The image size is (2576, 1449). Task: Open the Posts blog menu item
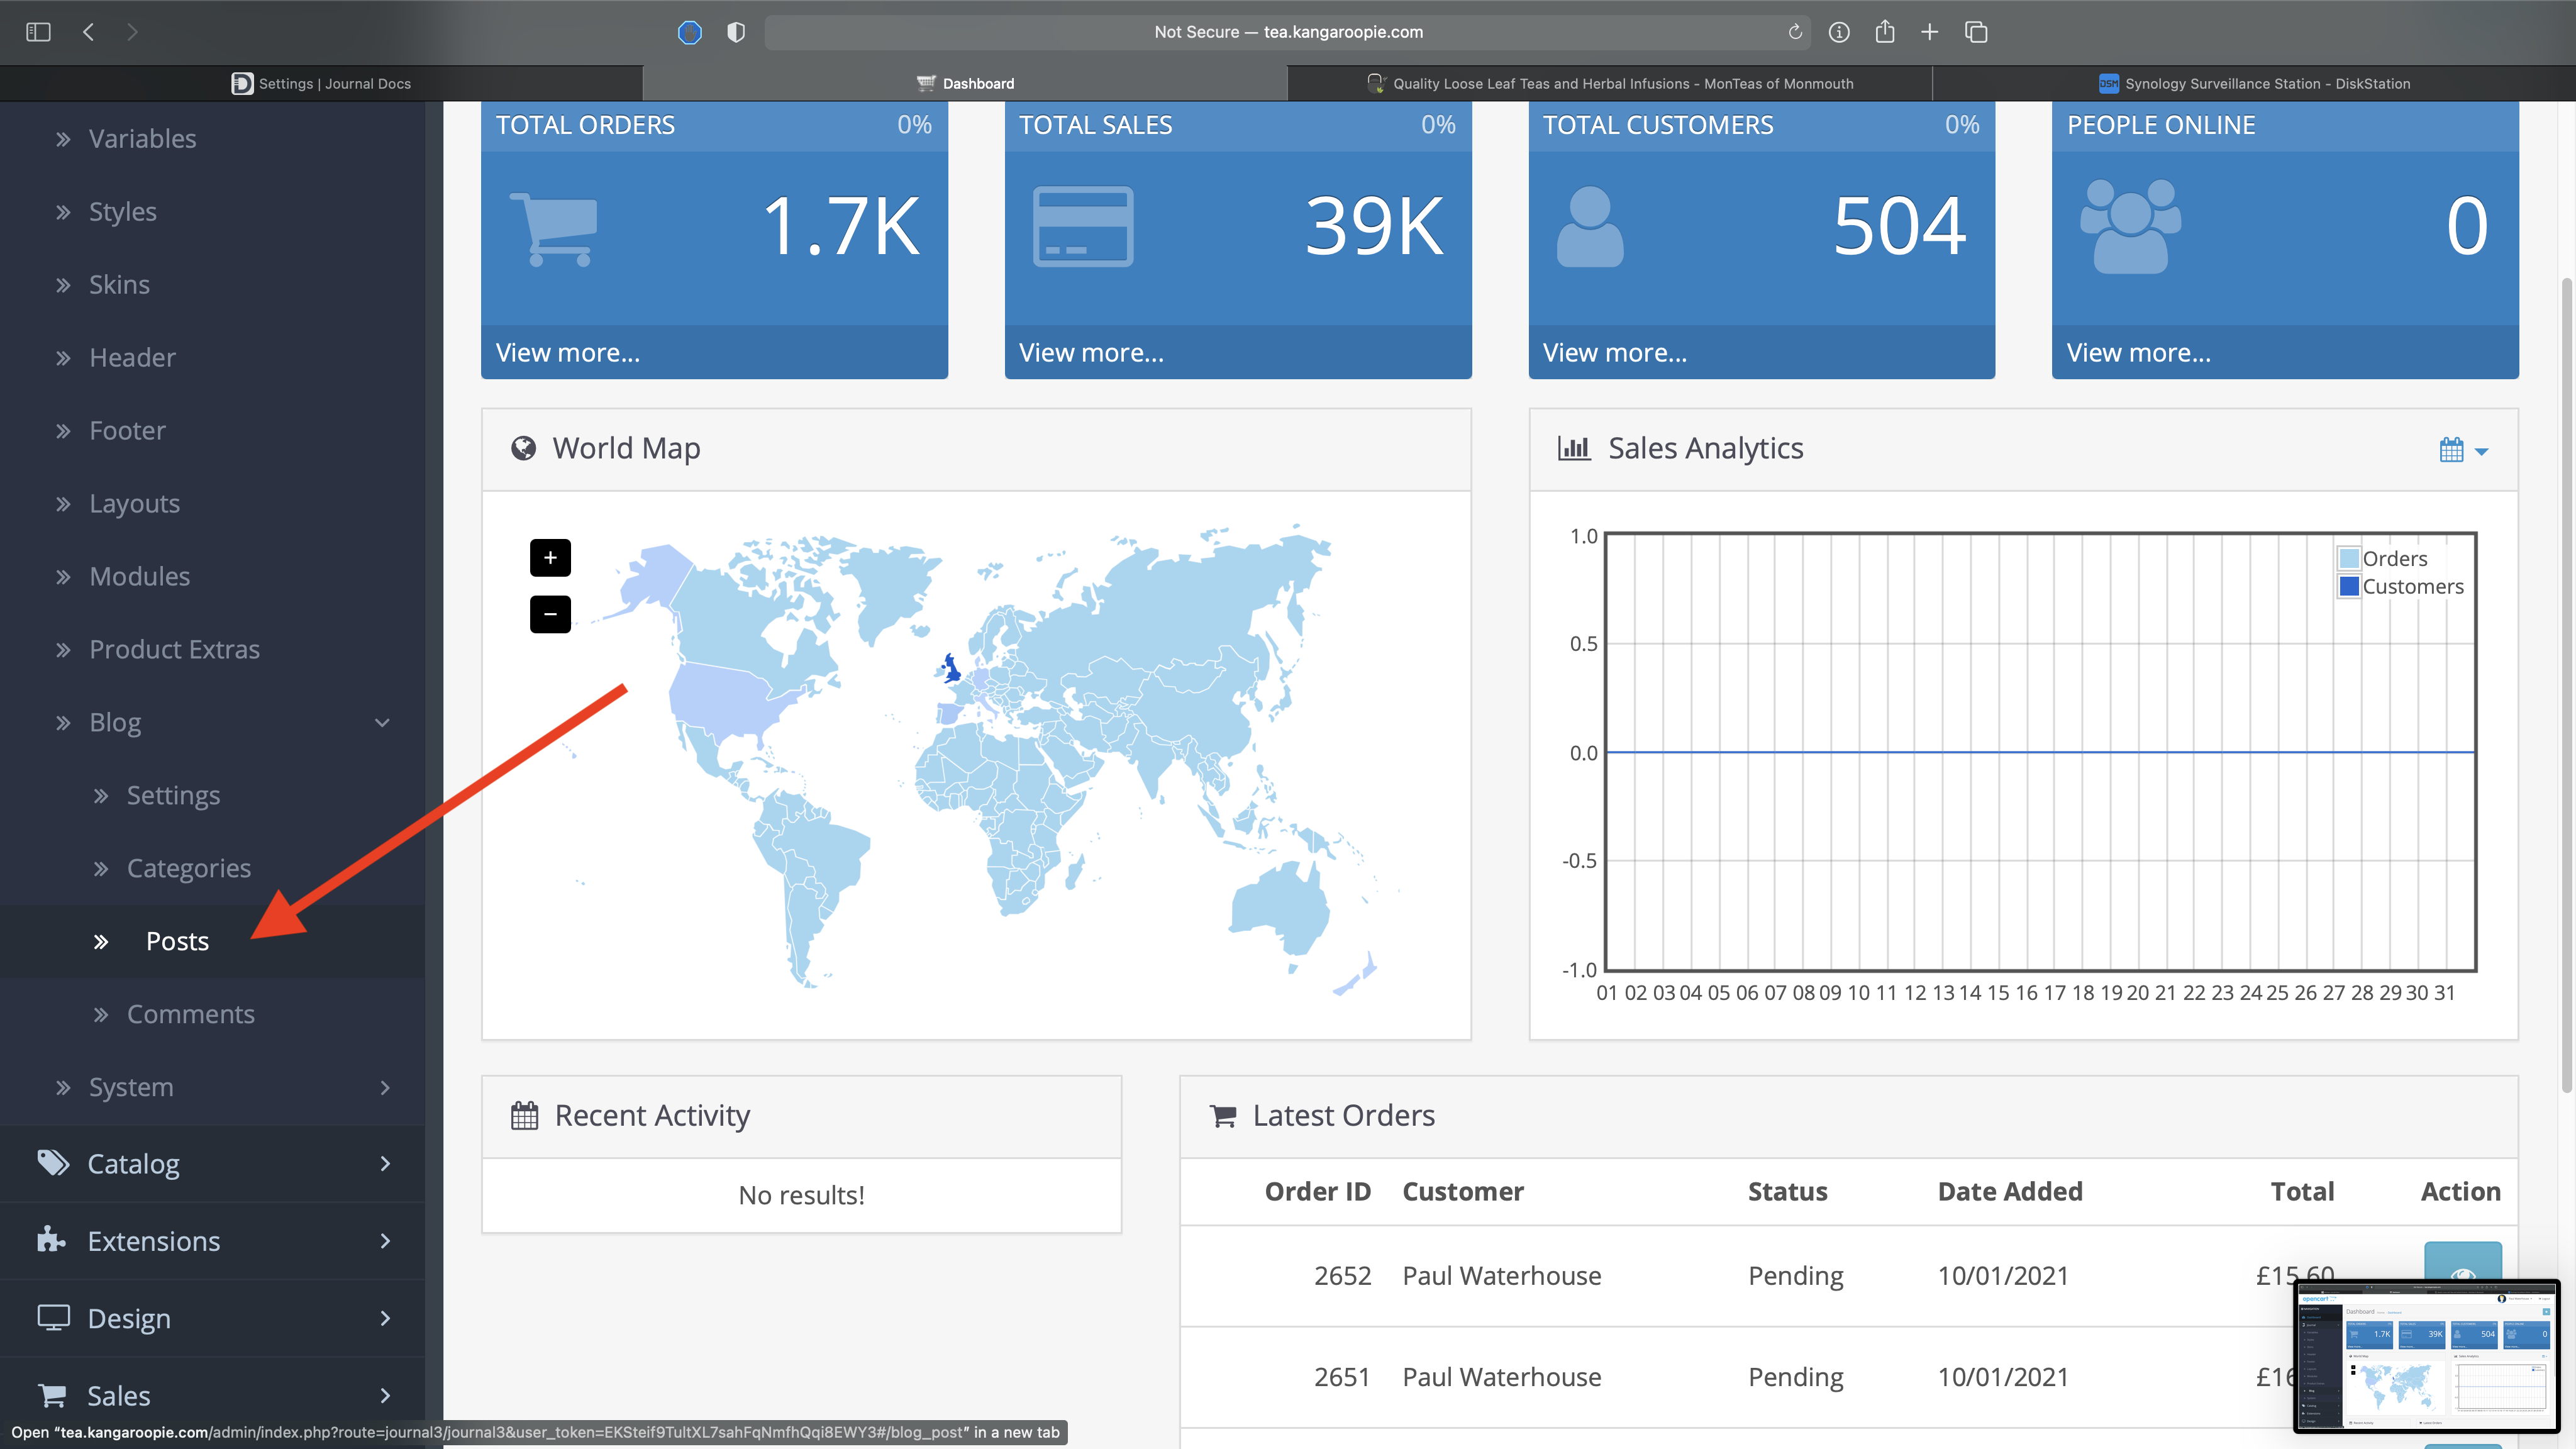click(177, 941)
